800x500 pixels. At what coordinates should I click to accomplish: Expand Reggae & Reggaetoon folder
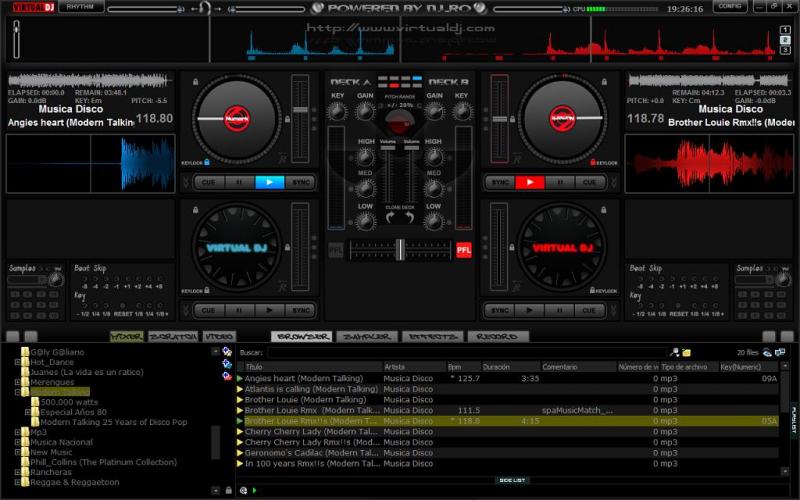17,482
